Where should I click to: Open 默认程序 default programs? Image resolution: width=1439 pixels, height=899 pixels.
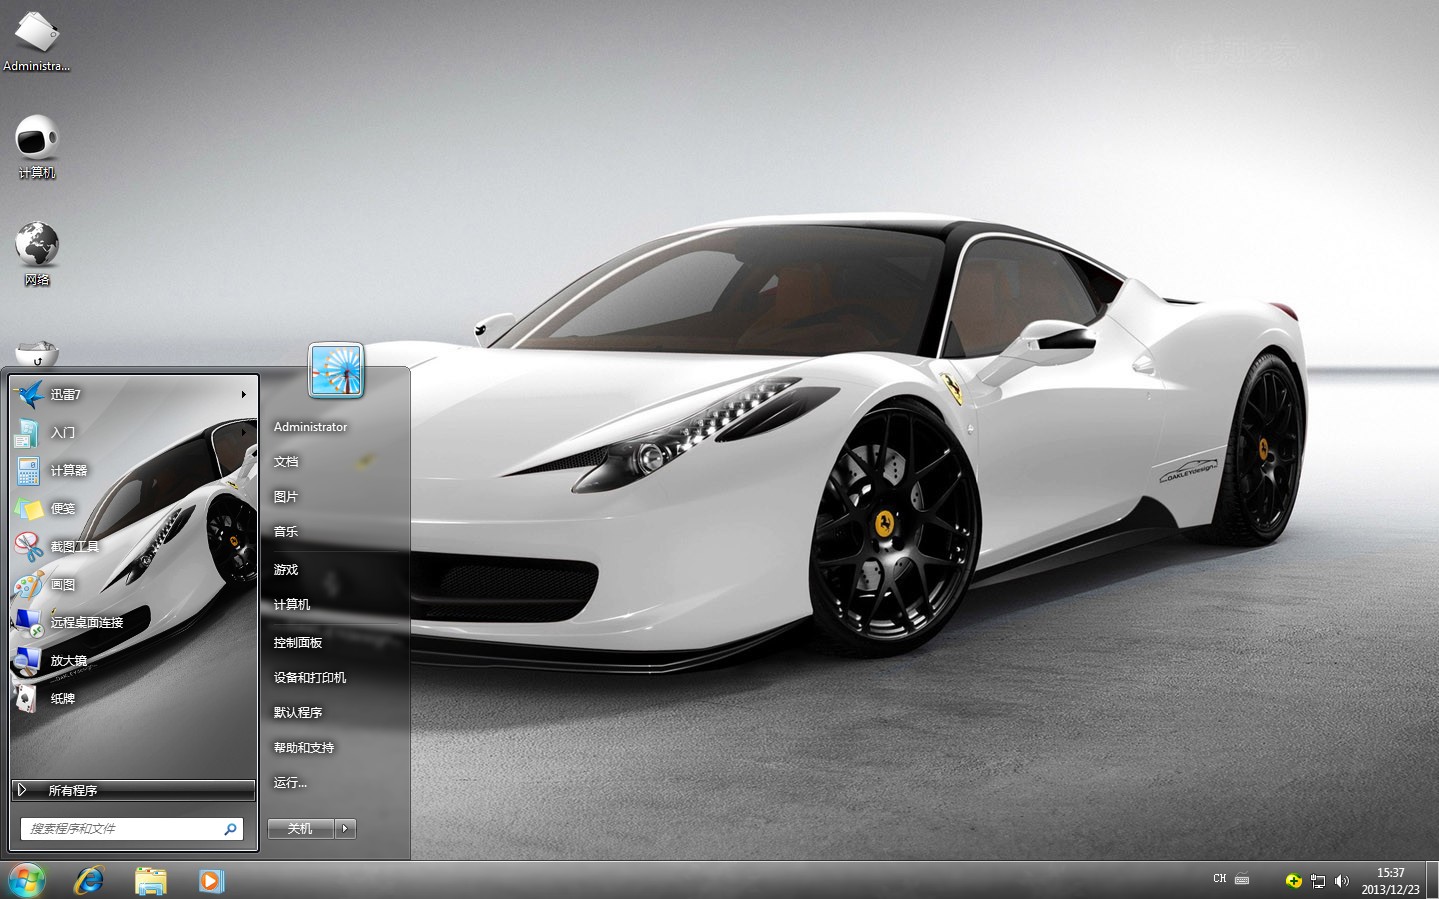coord(298,713)
